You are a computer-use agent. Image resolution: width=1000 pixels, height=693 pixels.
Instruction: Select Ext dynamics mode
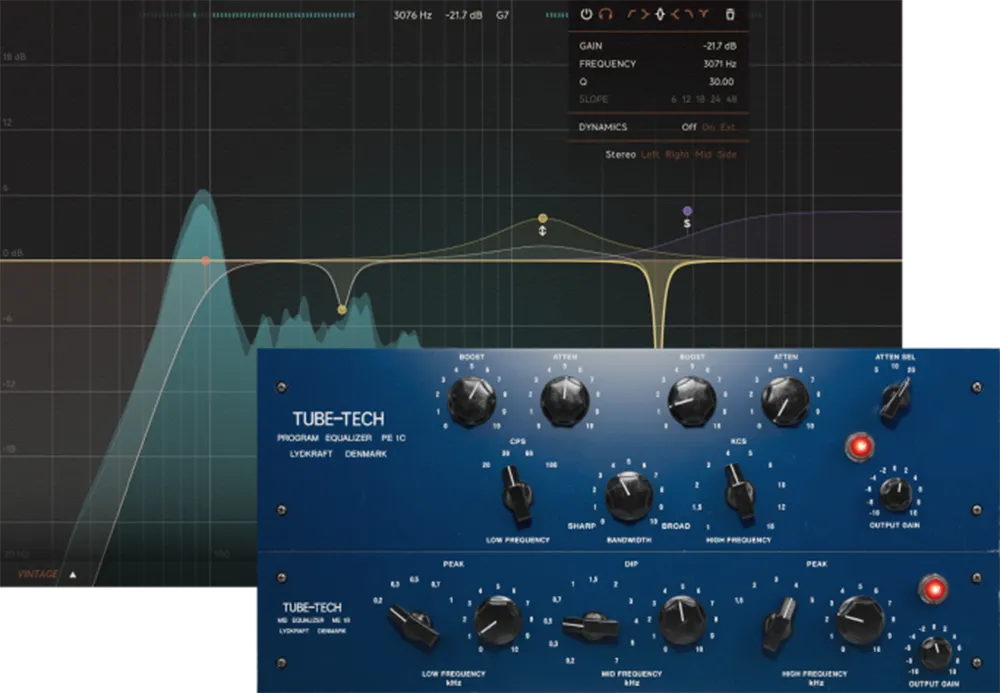[726, 127]
